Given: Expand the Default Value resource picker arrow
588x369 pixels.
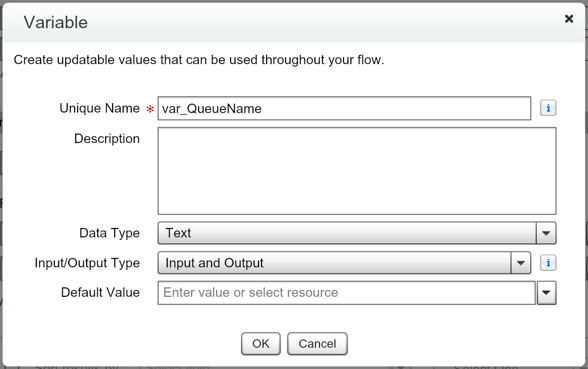Looking at the screenshot, I should pyautogui.click(x=546, y=292).
